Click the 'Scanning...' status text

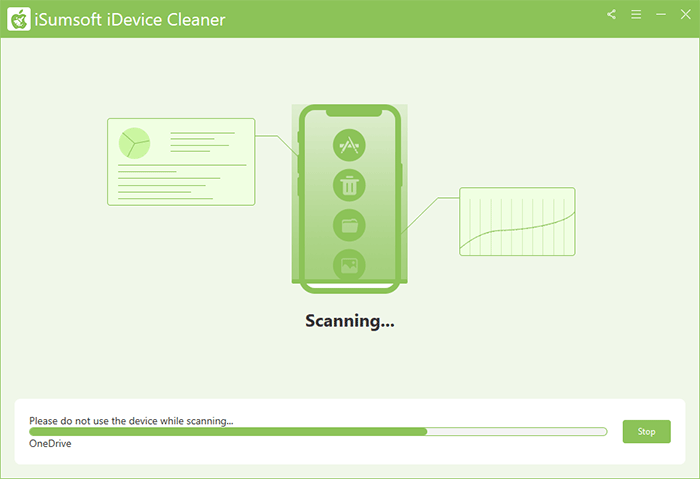(x=350, y=321)
